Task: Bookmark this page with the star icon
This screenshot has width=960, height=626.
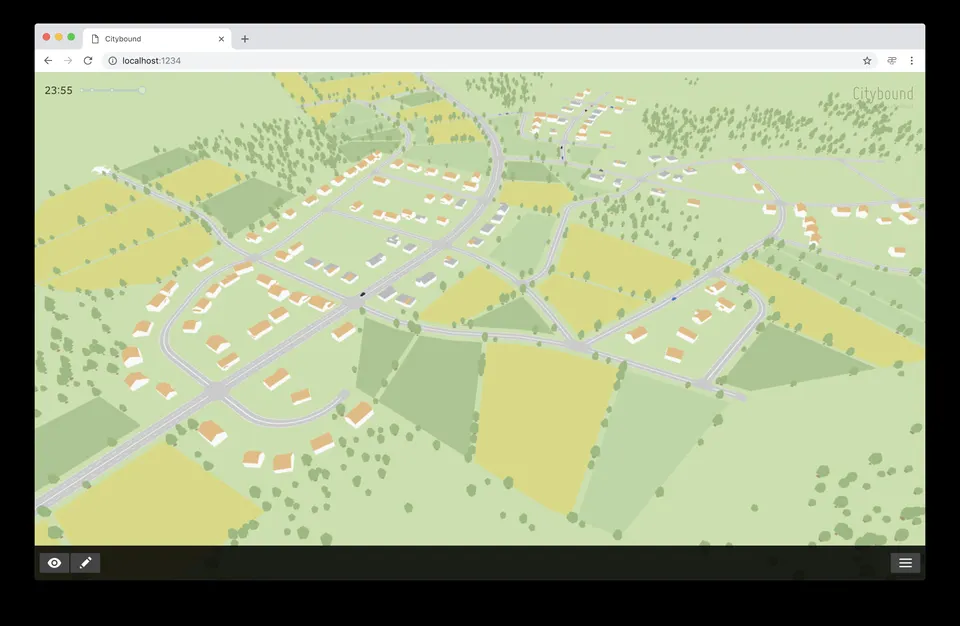Action: click(x=867, y=61)
